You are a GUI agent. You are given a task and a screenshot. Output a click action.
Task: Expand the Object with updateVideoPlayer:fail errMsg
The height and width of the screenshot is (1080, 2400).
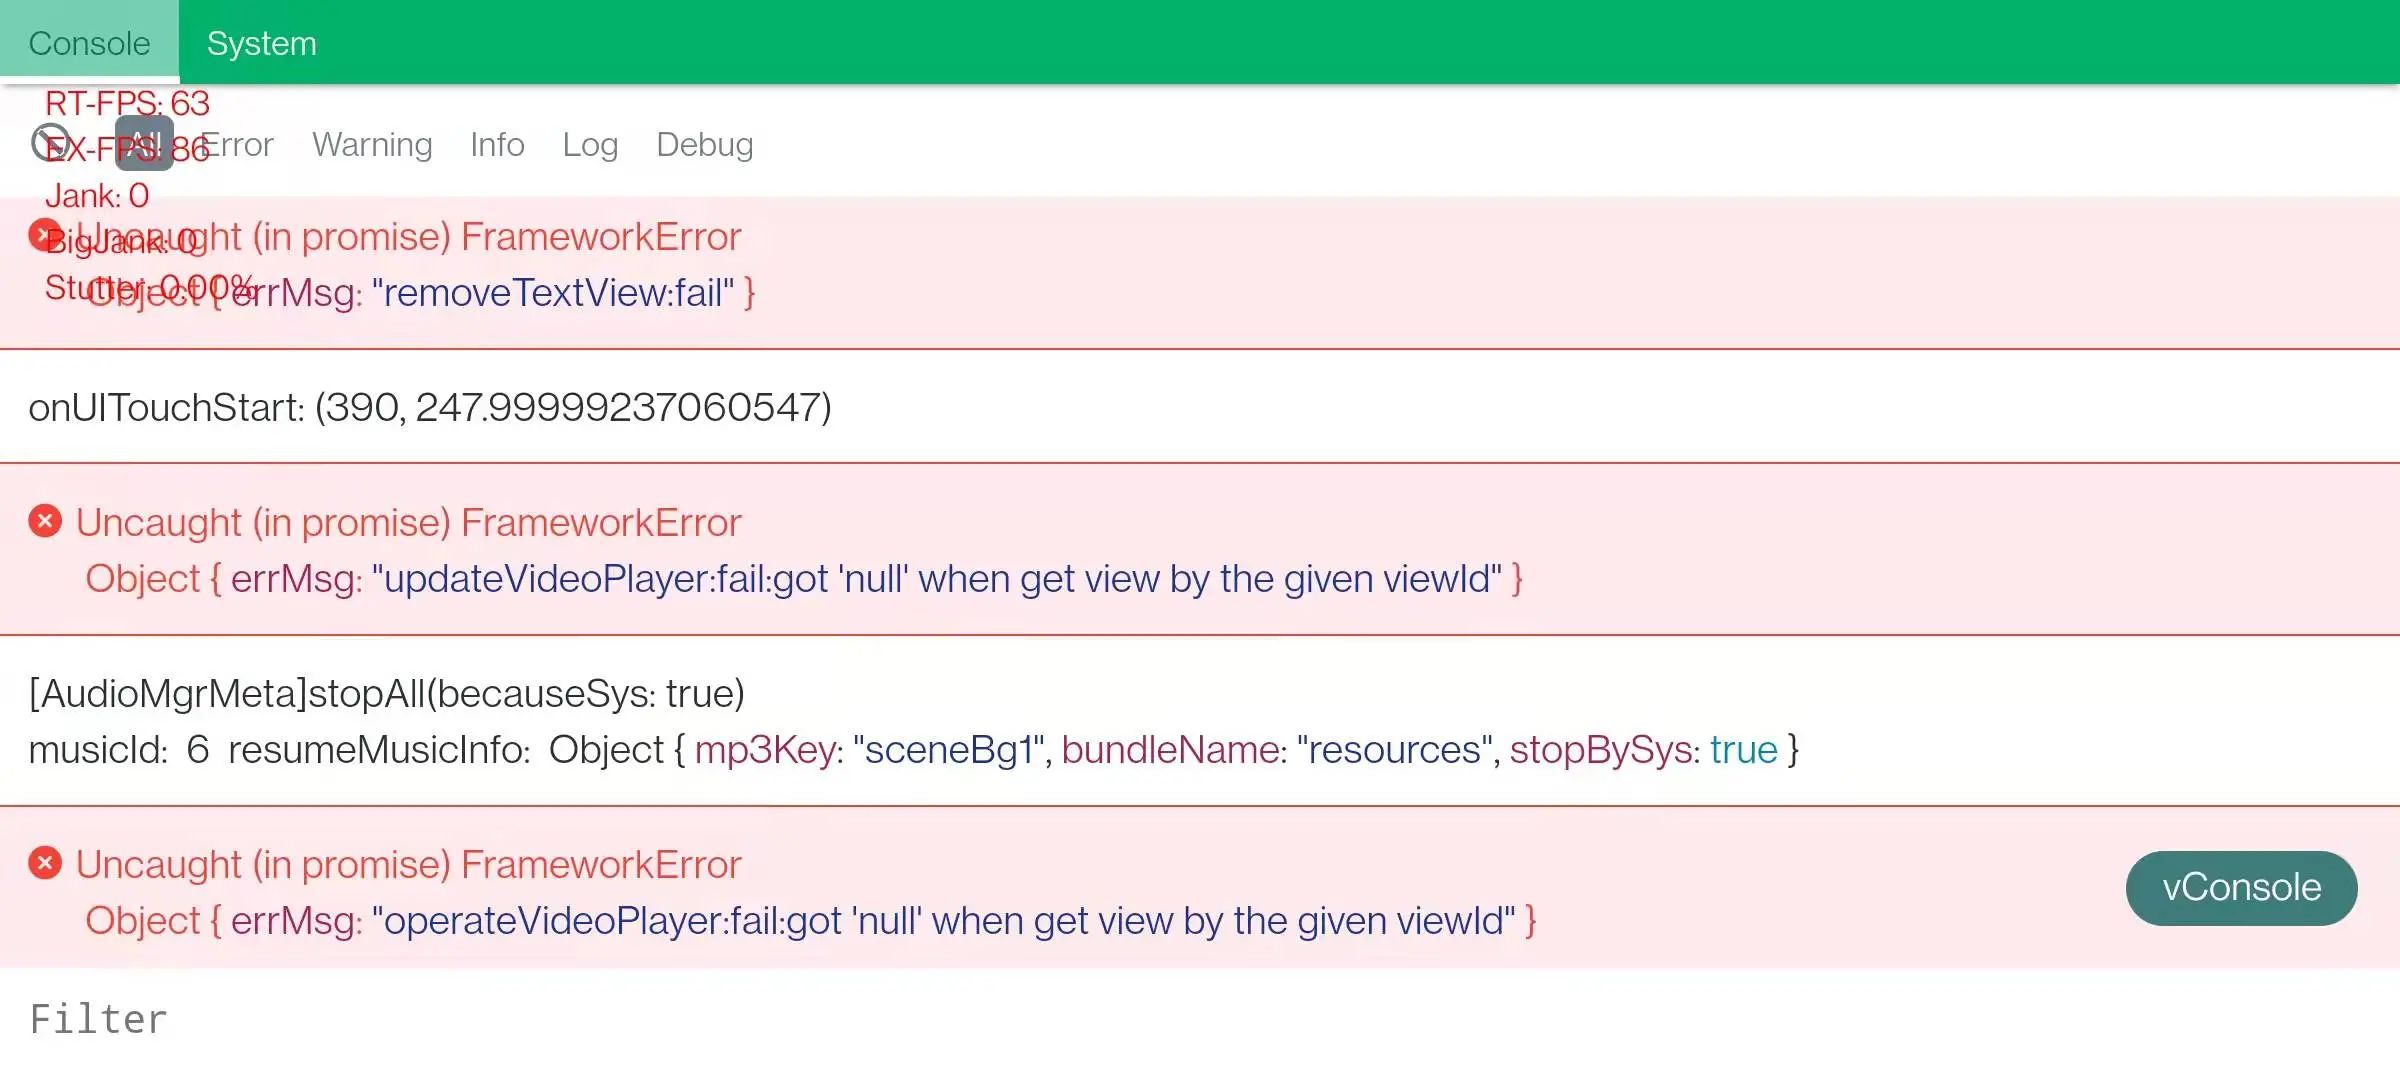[x=804, y=579]
